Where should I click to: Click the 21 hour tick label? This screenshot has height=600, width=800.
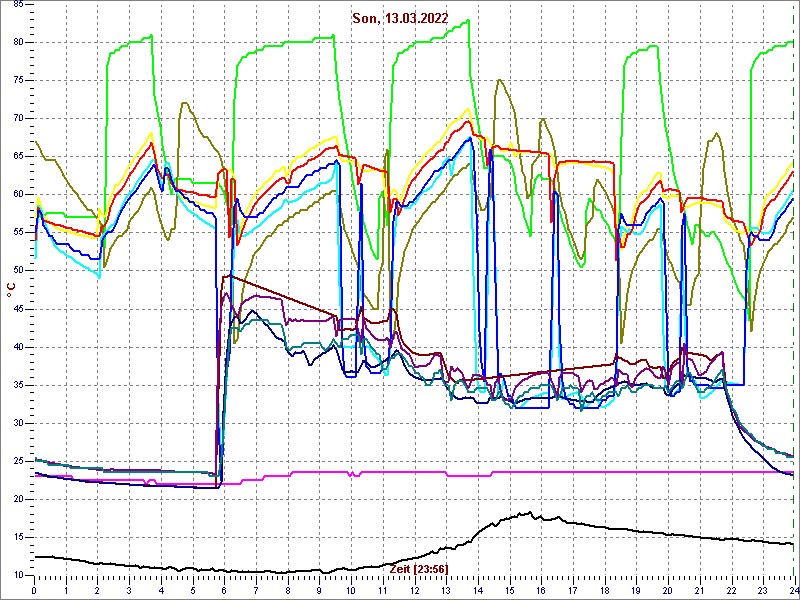click(699, 590)
